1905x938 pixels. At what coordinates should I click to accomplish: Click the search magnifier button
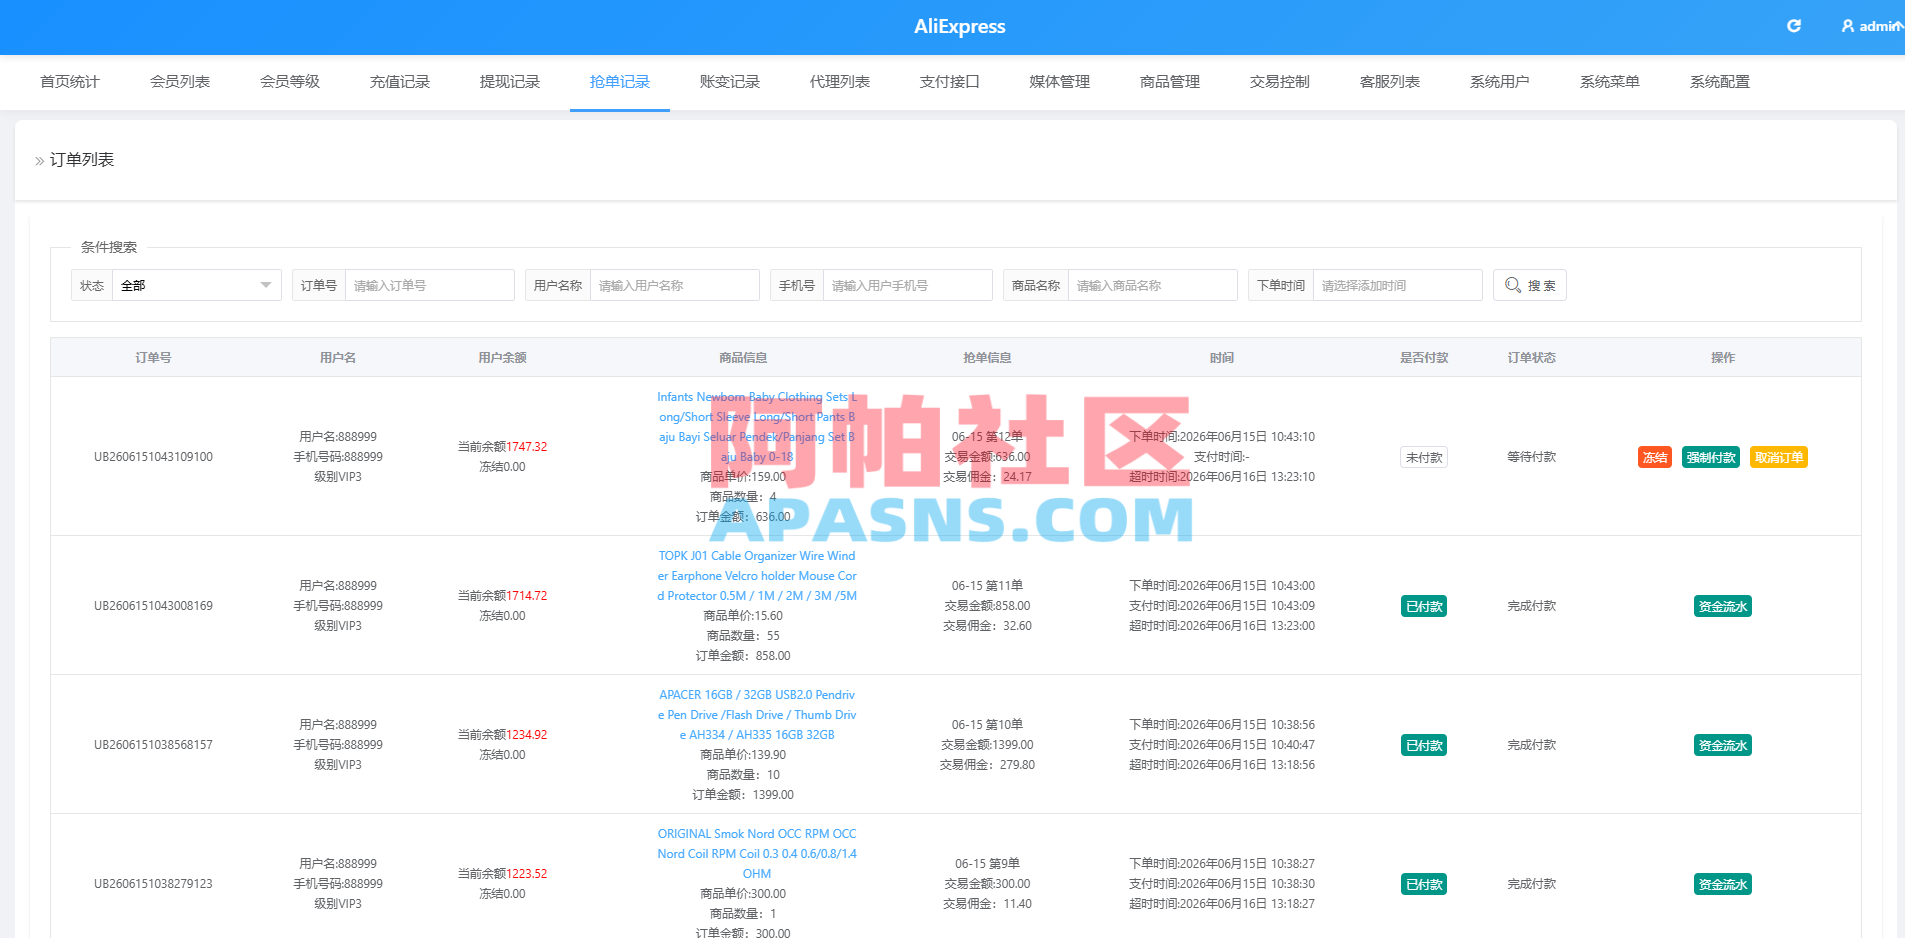click(x=1529, y=285)
